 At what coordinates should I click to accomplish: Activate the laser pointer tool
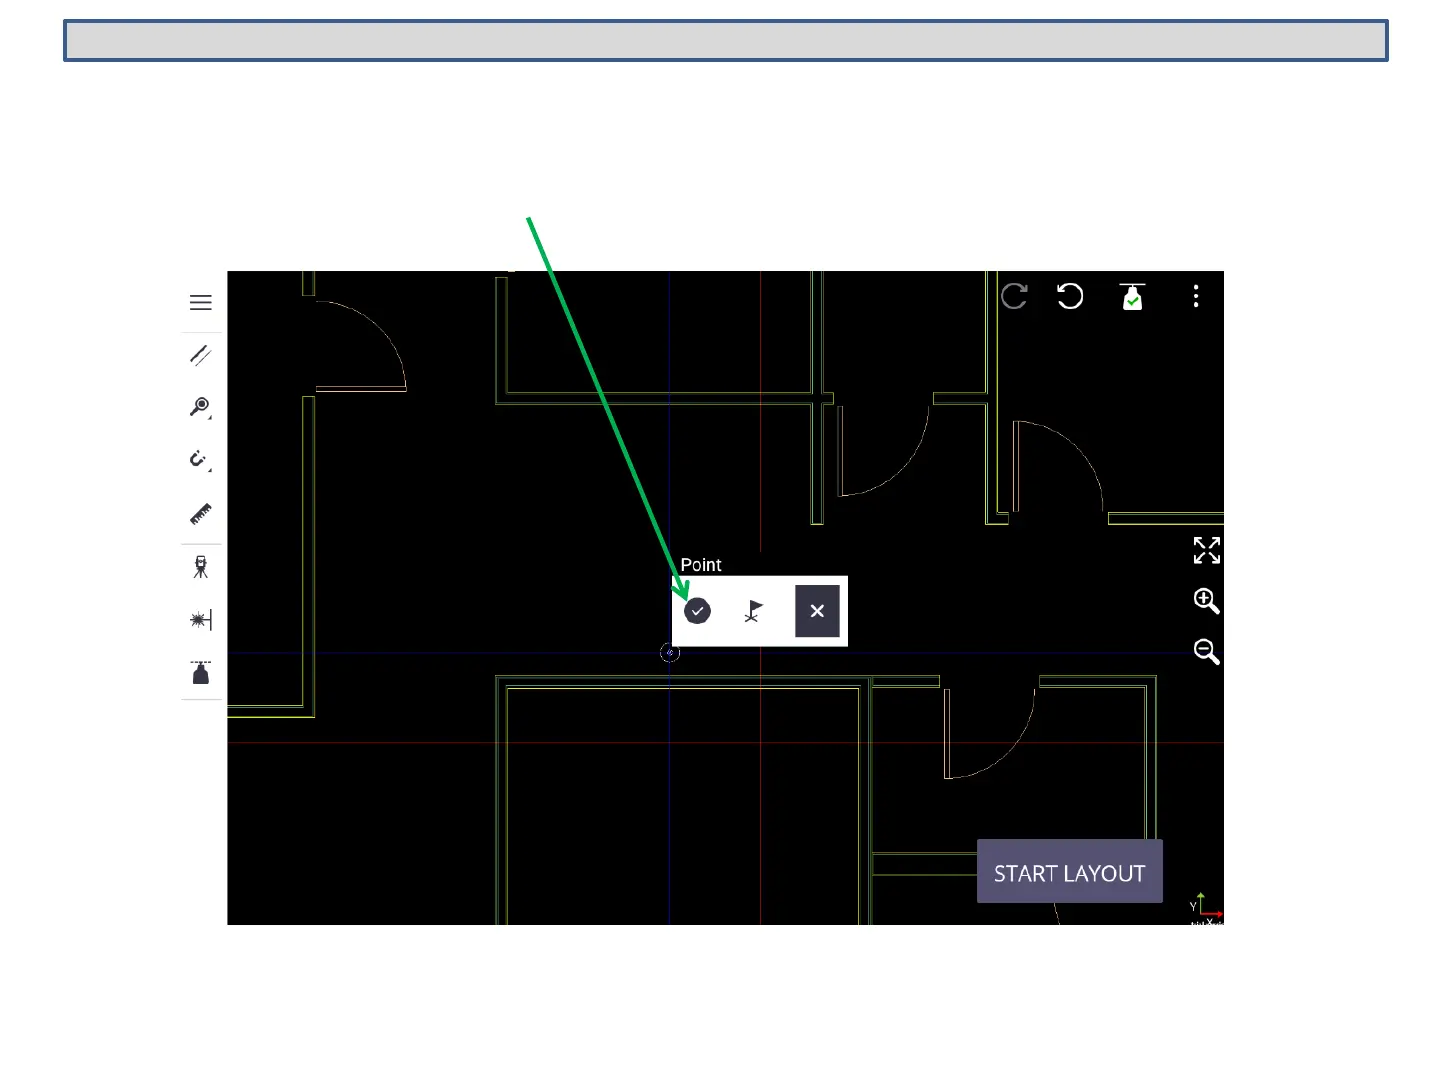point(201,620)
